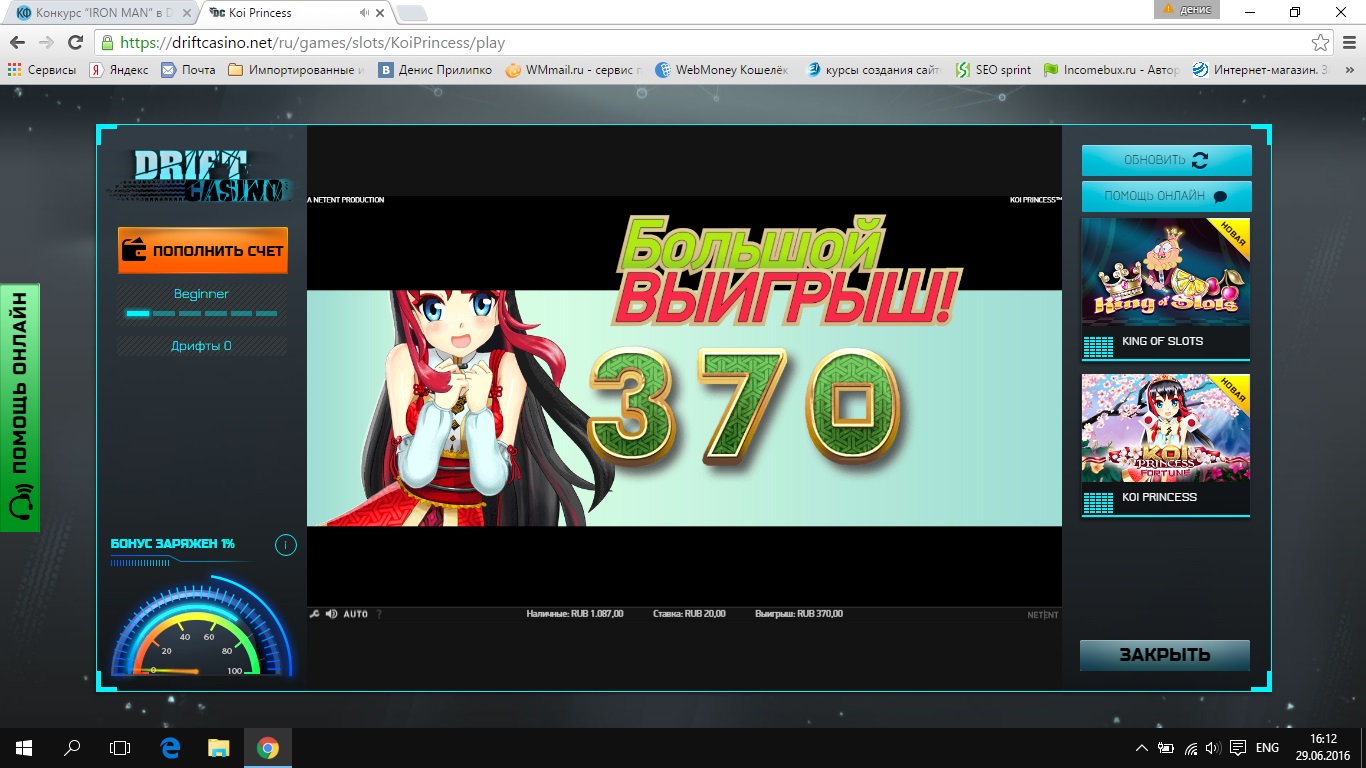Open the game help question mark
Image resolution: width=1366 pixels, height=768 pixels.
(379, 614)
